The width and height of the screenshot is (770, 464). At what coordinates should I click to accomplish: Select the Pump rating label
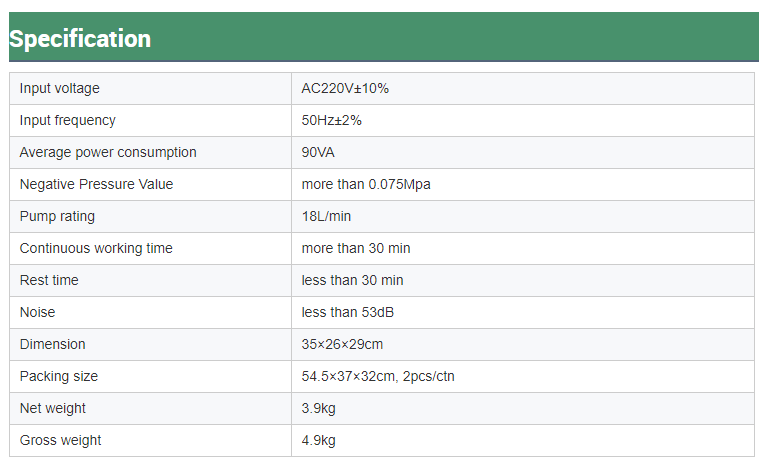[57, 216]
